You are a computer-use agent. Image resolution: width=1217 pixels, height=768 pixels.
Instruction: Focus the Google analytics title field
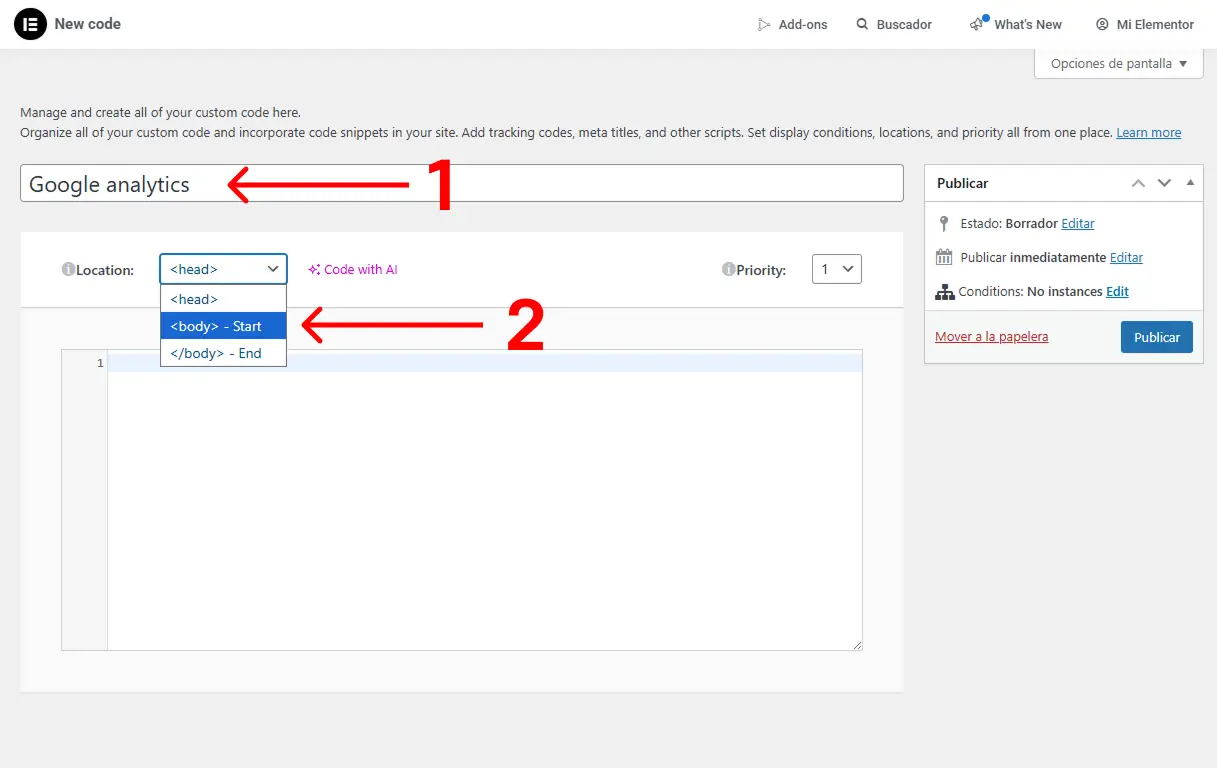pyautogui.click(x=461, y=184)
